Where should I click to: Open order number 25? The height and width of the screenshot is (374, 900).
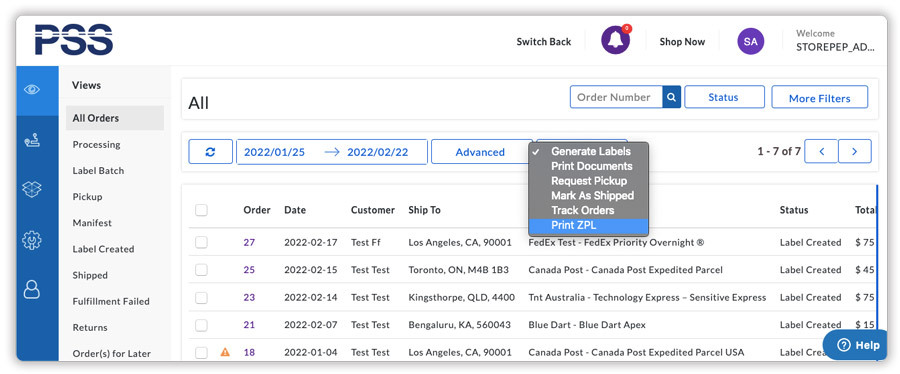249,270
